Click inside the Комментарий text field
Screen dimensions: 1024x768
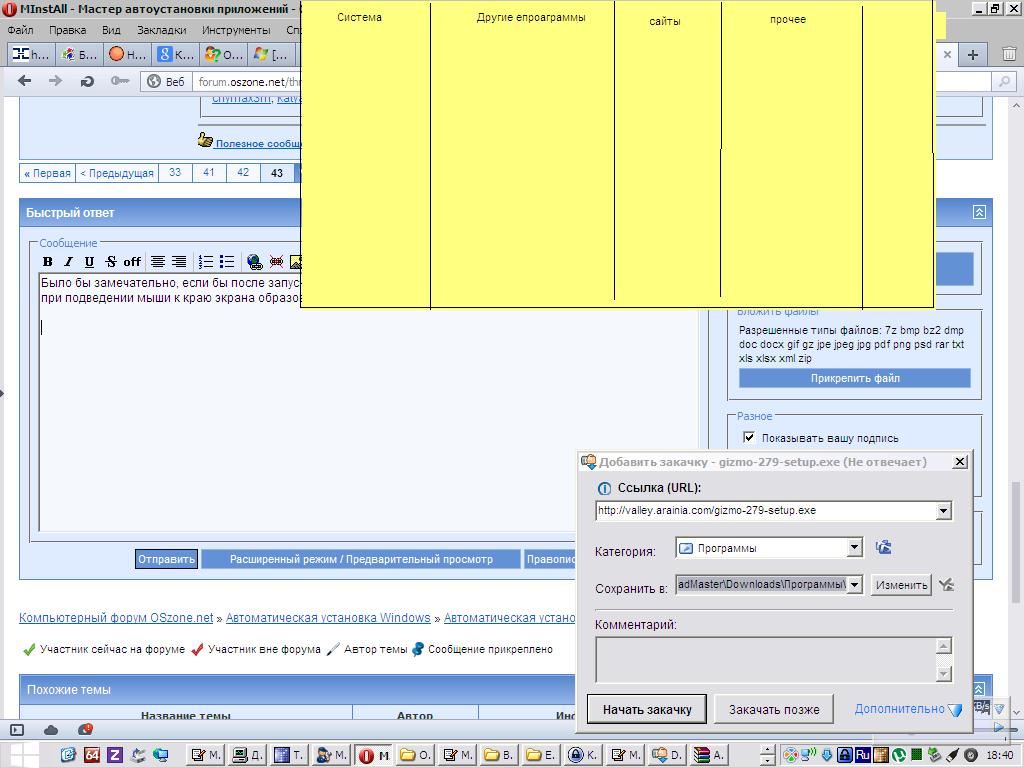[766, 659]
